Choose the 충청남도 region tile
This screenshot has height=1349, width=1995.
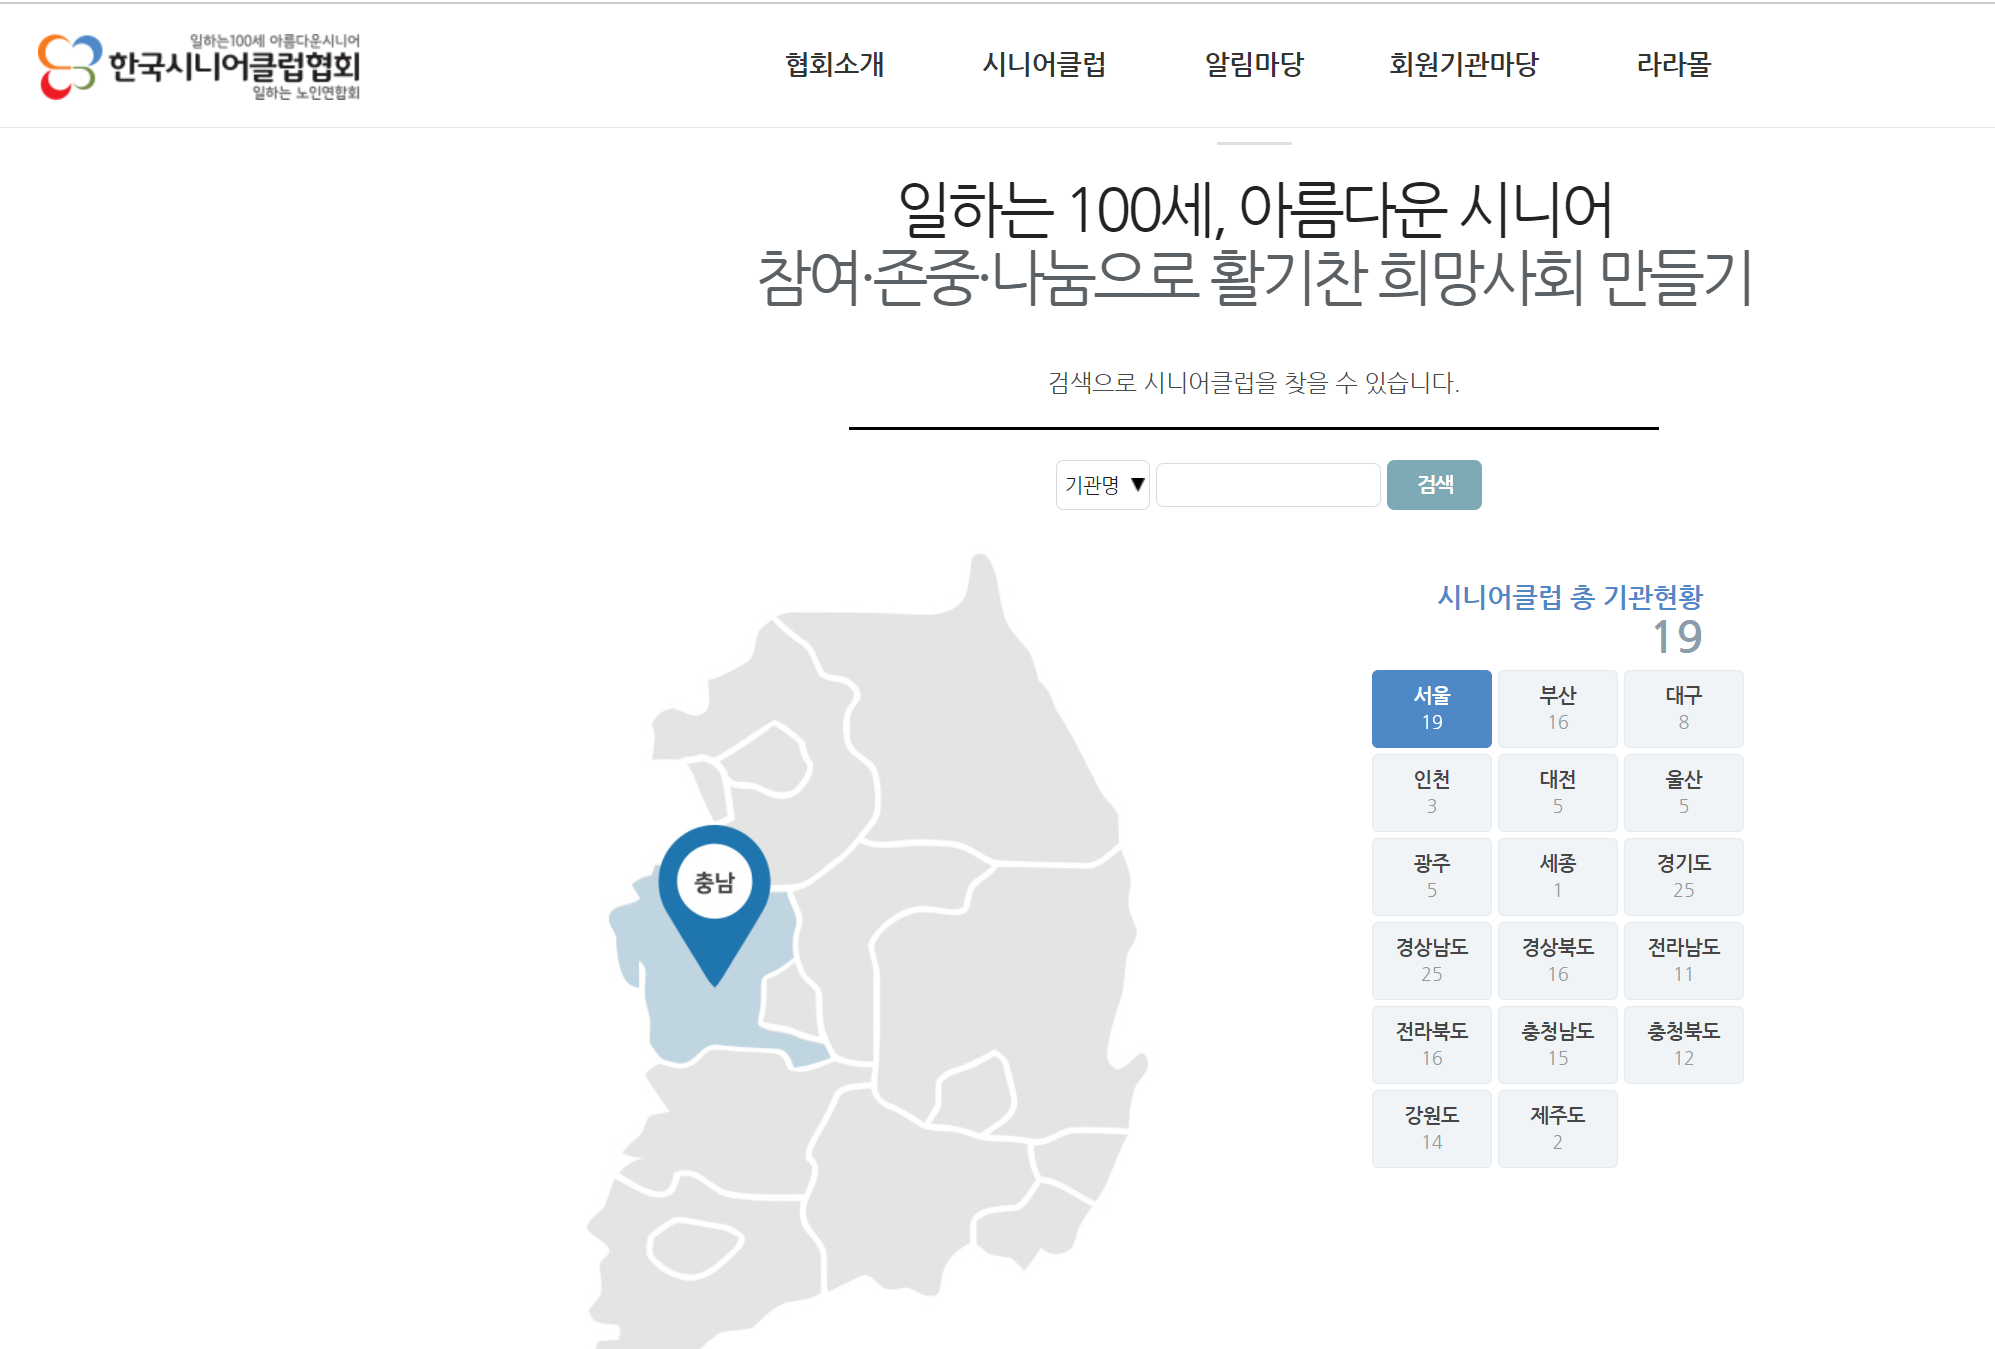click(x=1557, y=1044)
